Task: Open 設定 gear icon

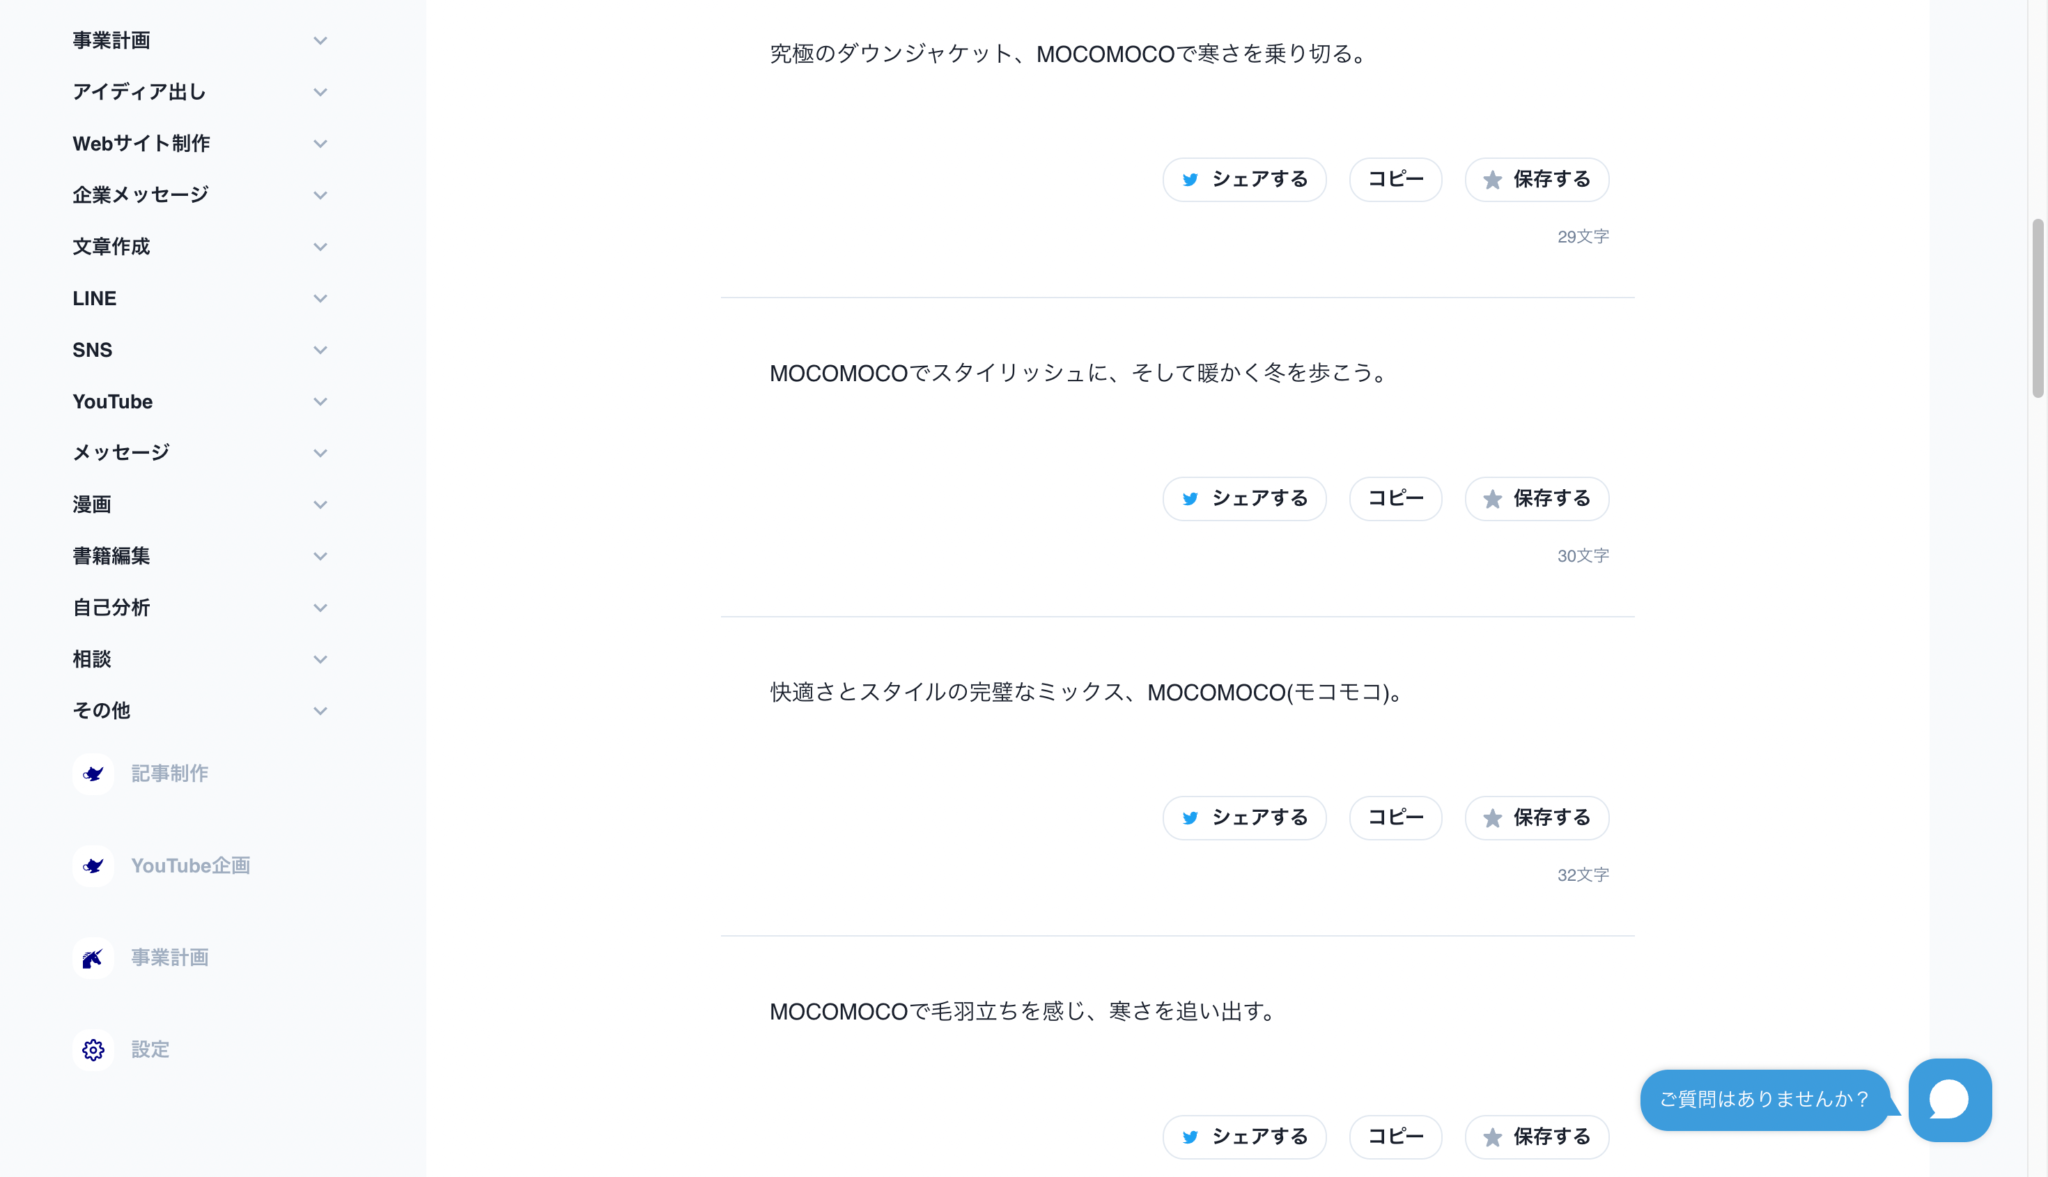Action: [93, 1050]
